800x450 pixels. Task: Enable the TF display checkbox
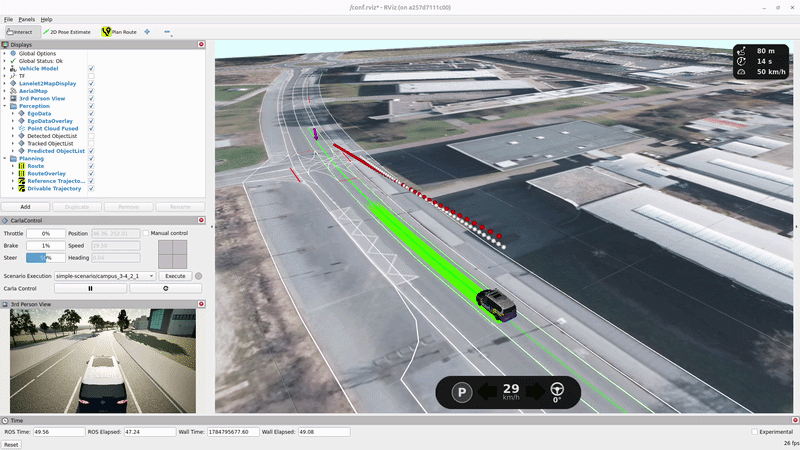91,76
